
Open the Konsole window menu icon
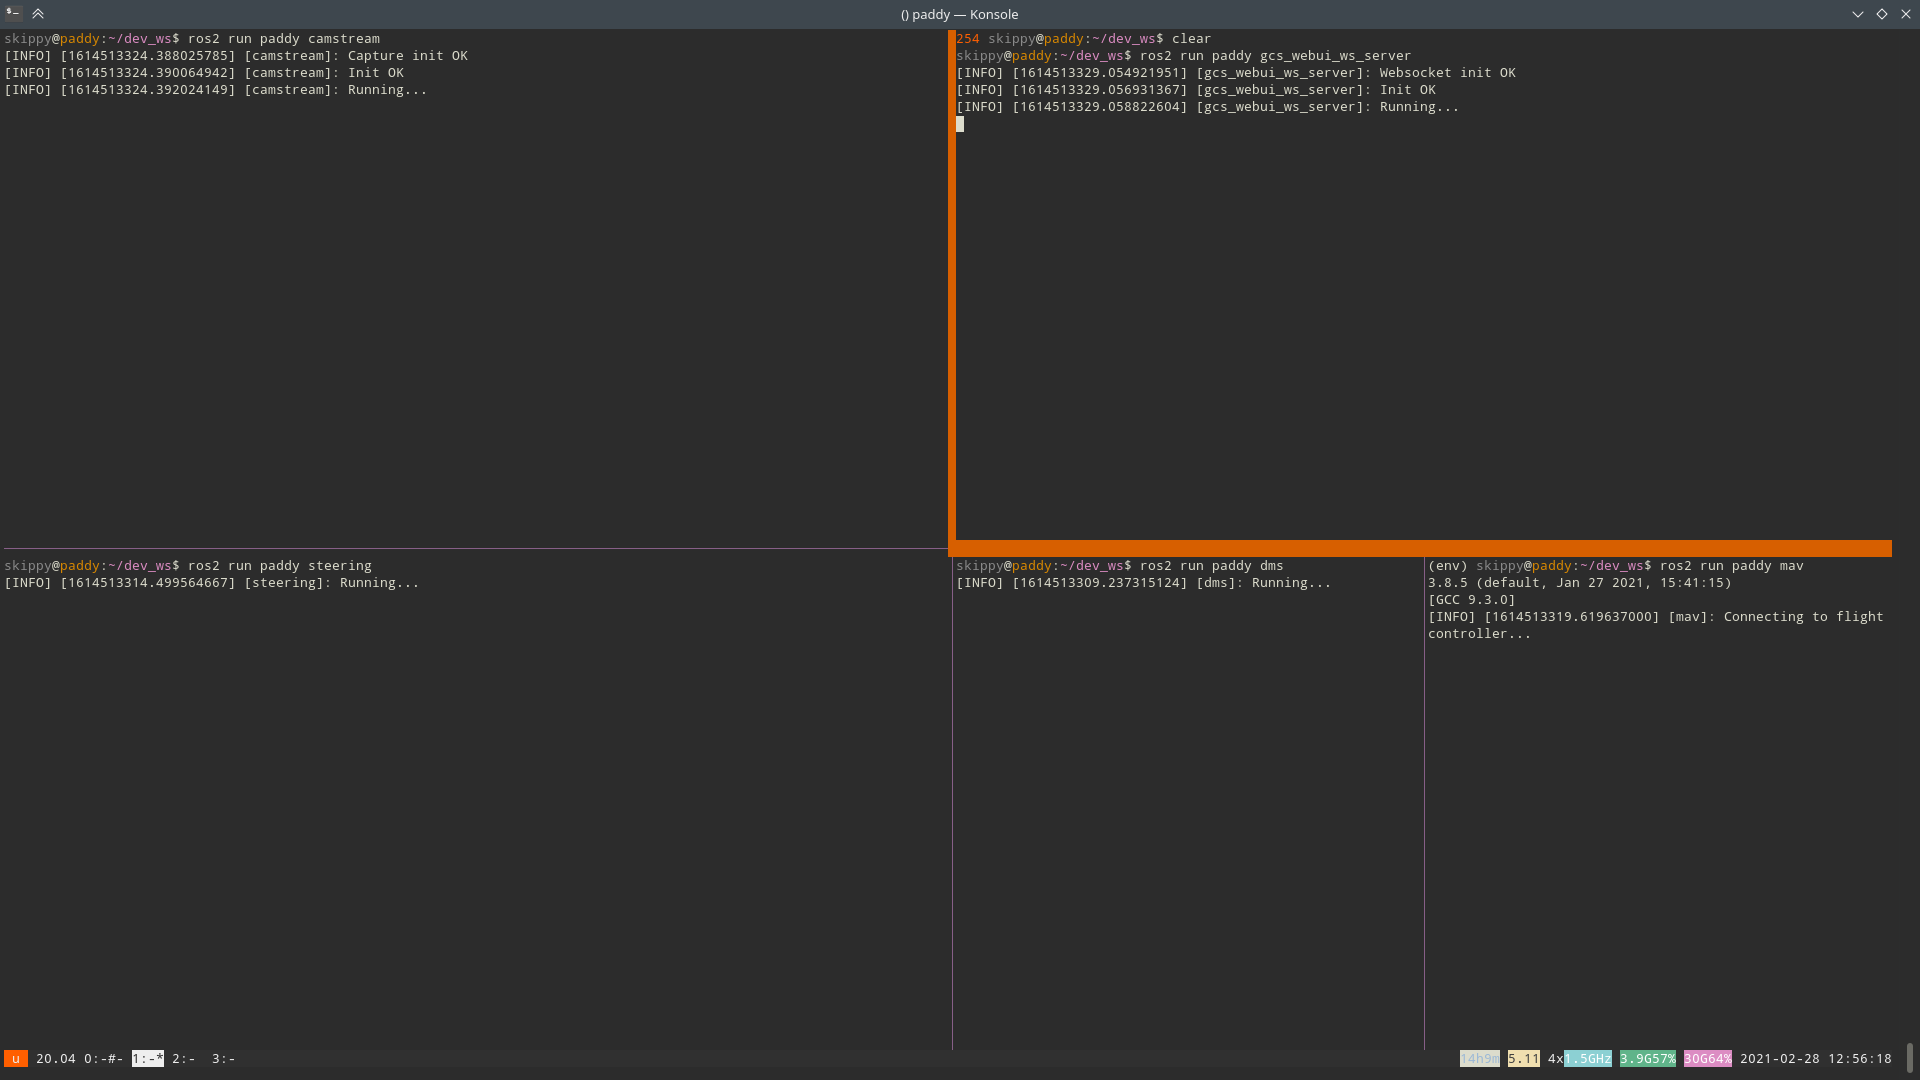coord(14,14)
